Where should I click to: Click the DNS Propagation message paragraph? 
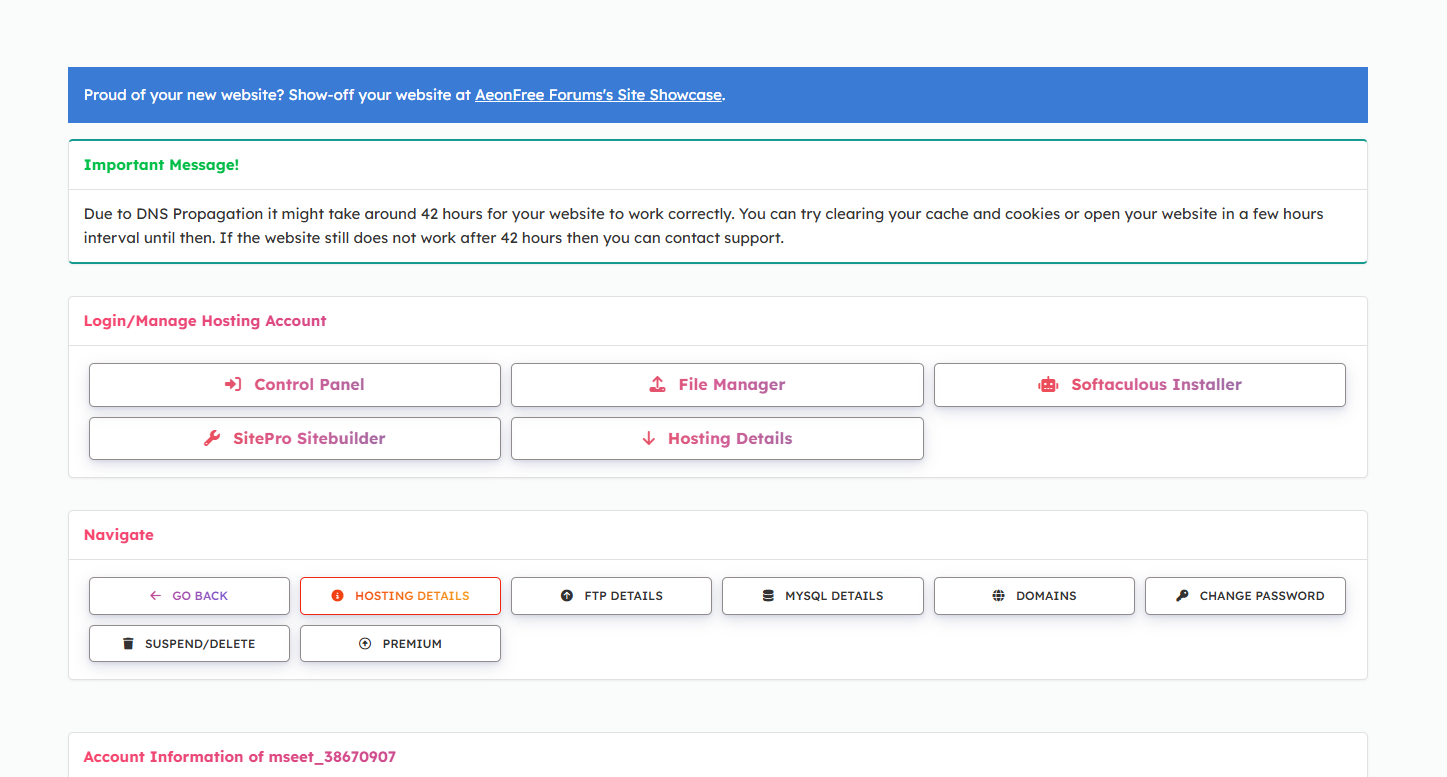704,226
